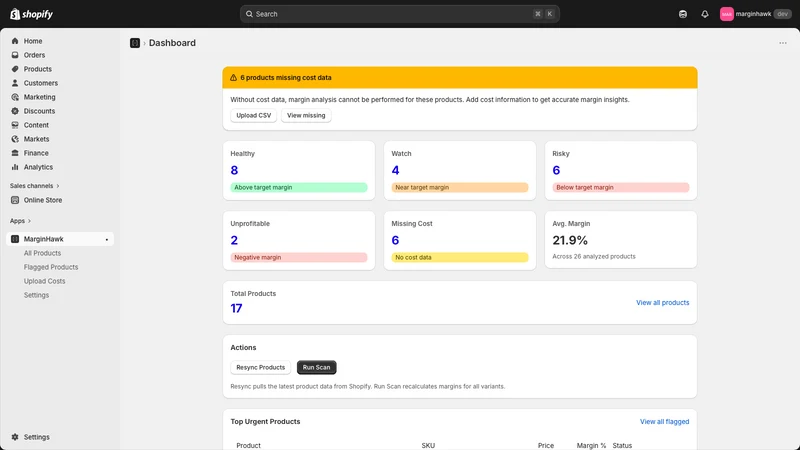Open View all products link
This screenshot has width=800, height=450.
tap(662, 303)
